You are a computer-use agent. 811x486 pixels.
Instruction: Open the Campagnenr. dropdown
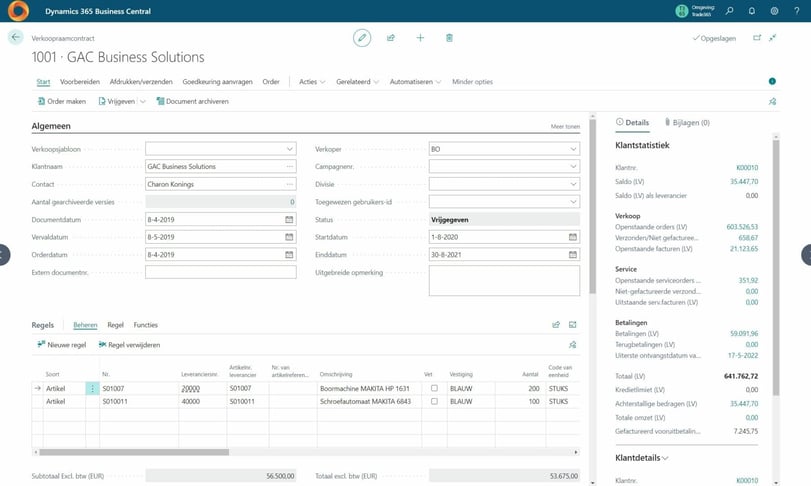(x=573, y=166)
